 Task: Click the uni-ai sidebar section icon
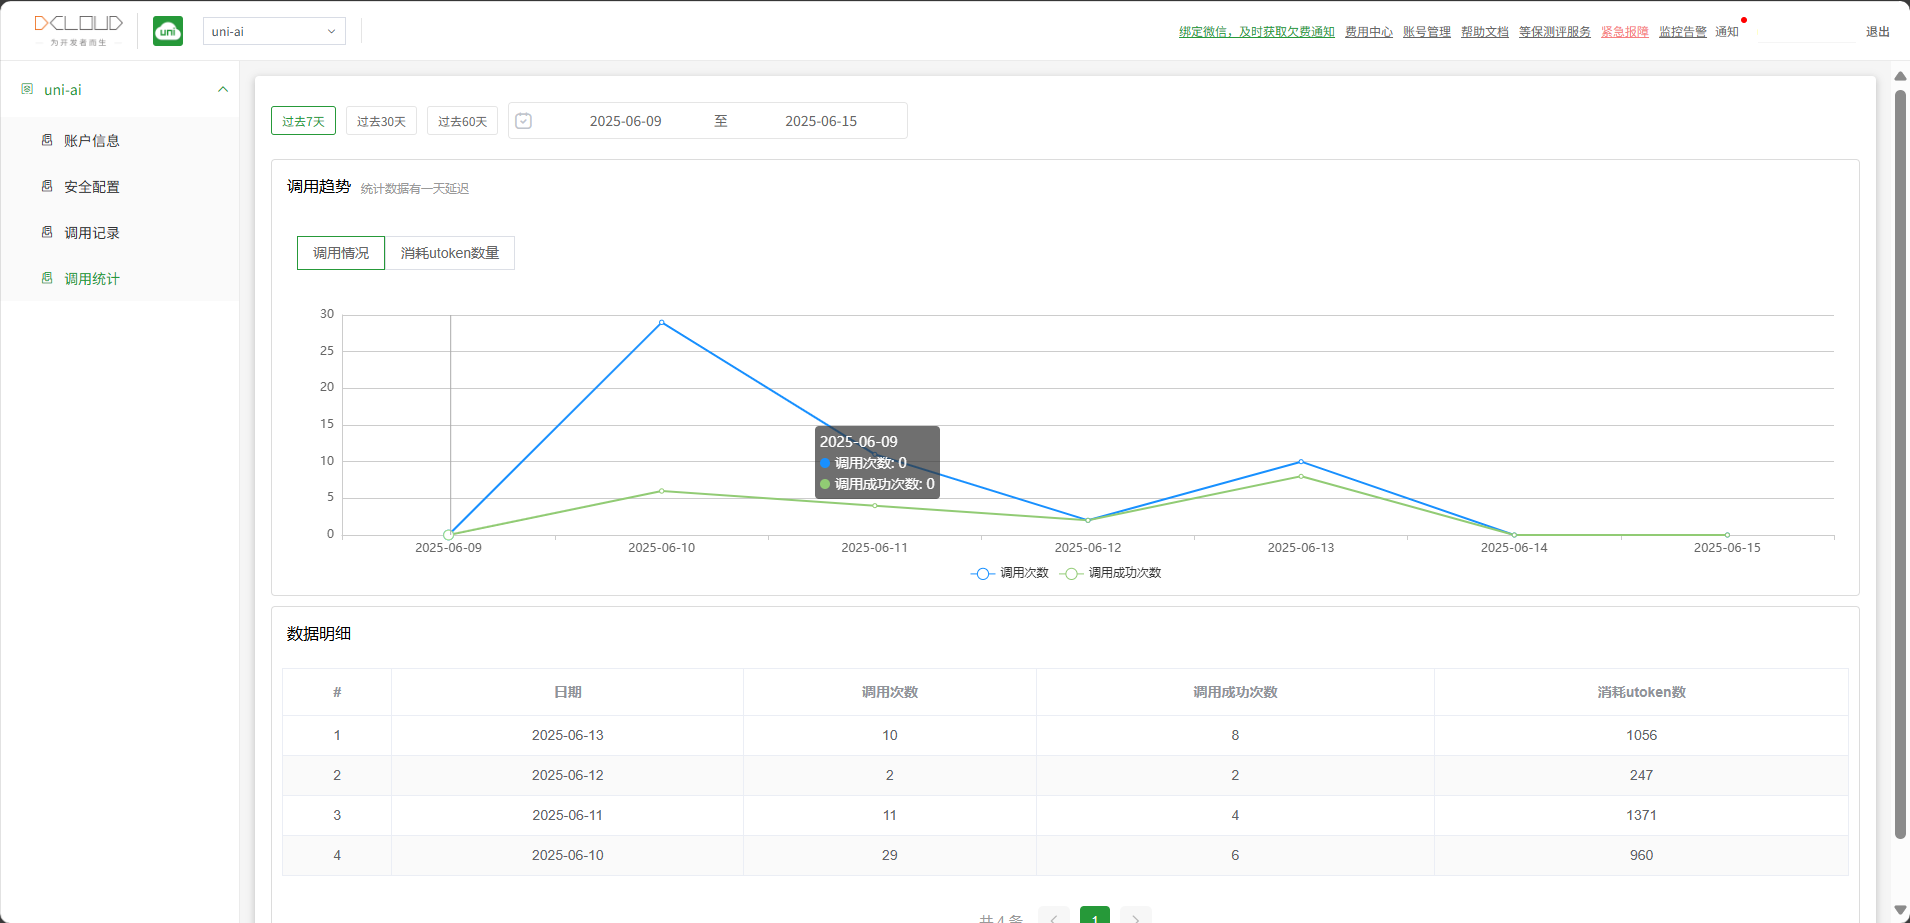[27, 89]
